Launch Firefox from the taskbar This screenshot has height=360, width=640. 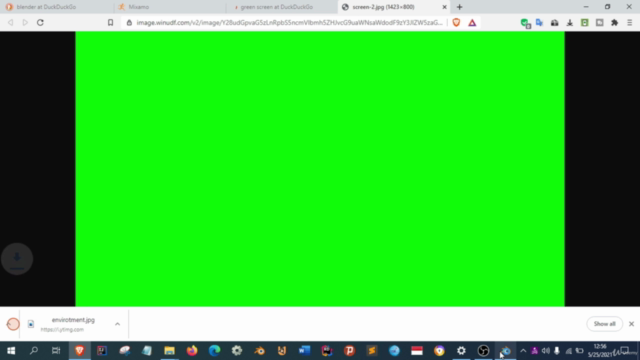click(x=191, y=351)
